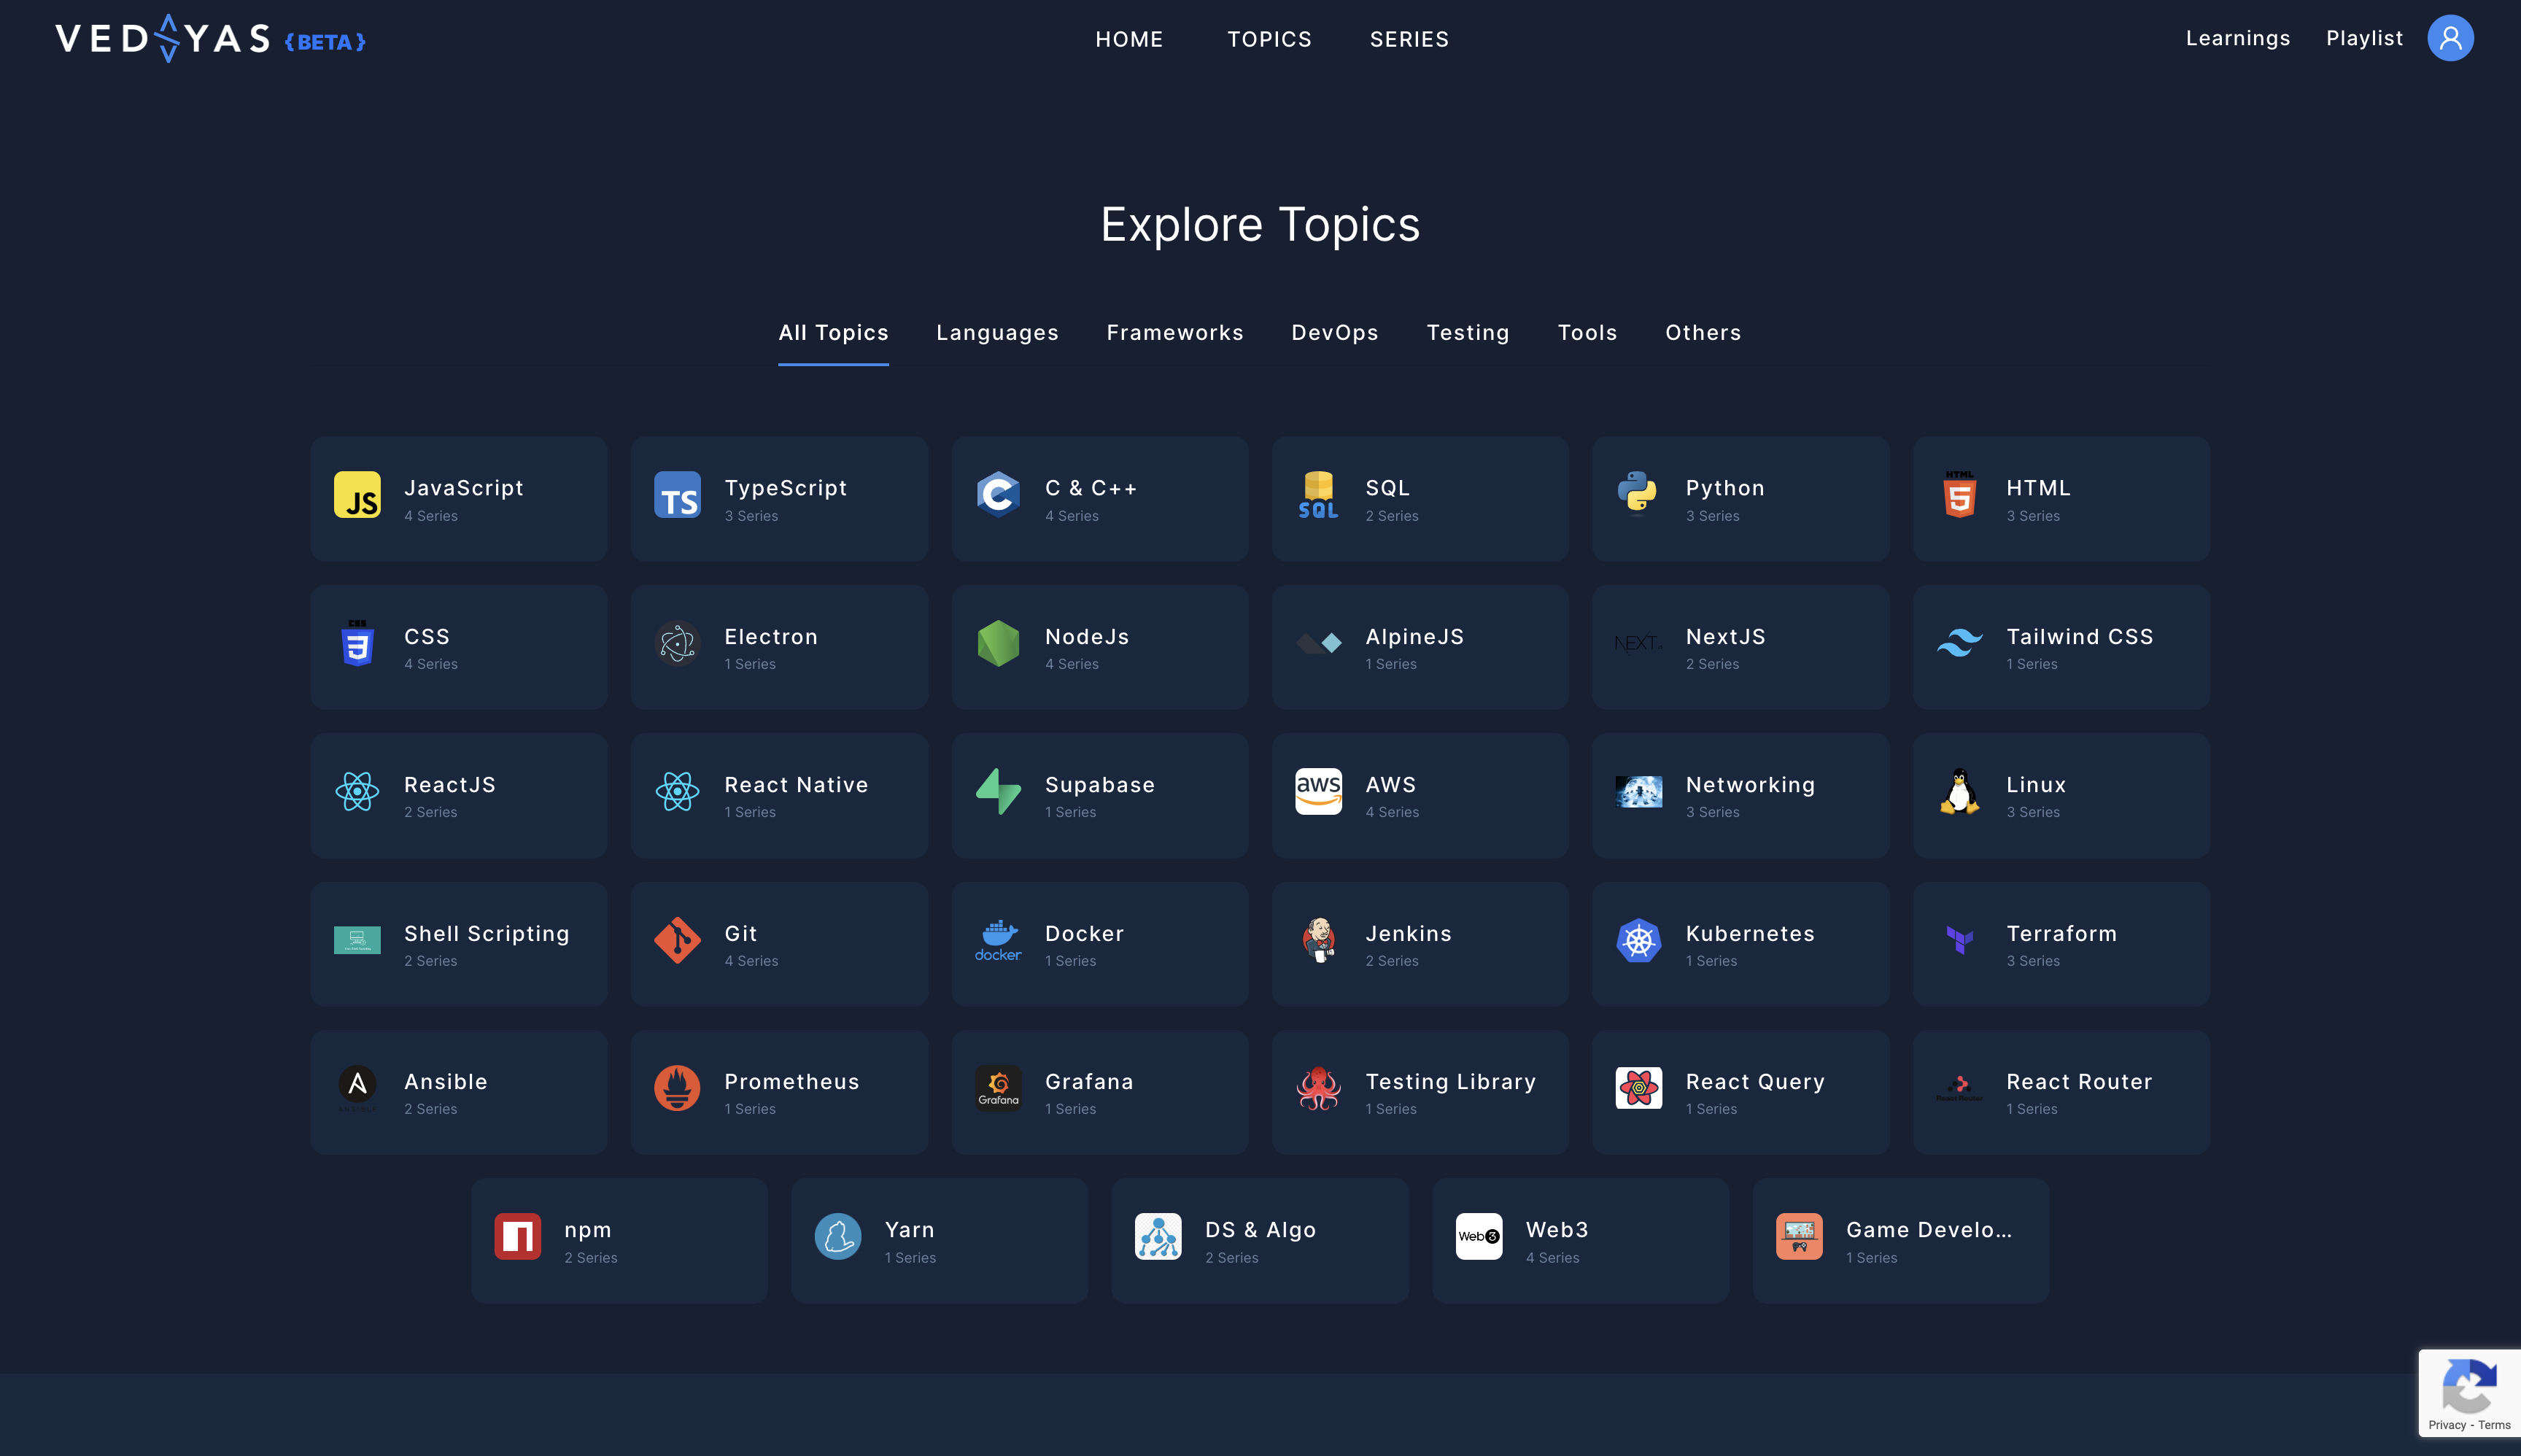The width and height of the screenshot is (2521, 1456).
Task: Switch to the Testing tab
Action: pos(1467,333)
